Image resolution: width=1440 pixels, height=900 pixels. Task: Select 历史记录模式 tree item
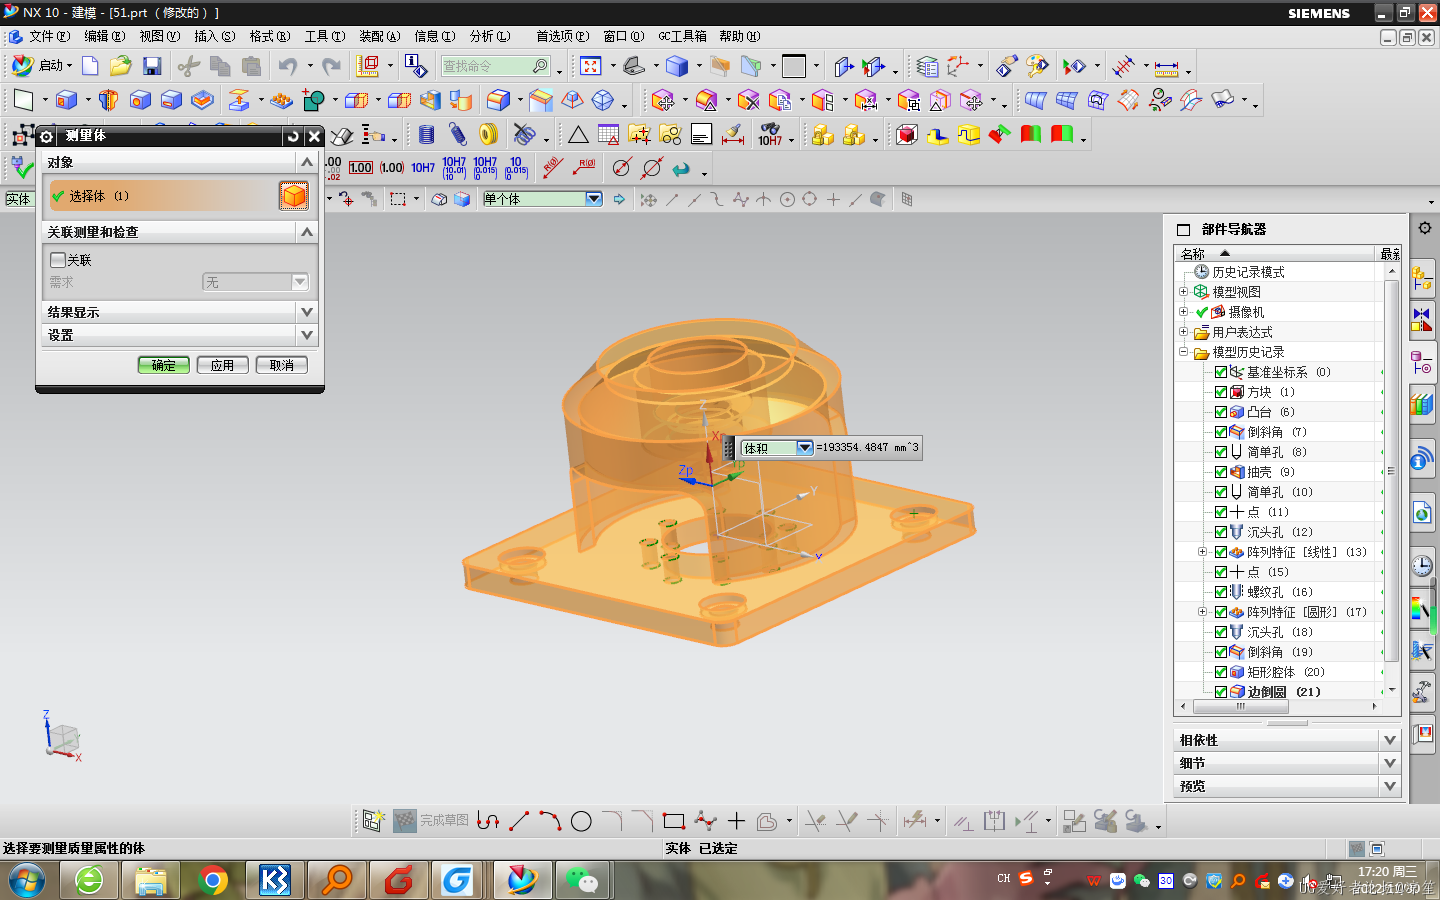pos(1248,272)
